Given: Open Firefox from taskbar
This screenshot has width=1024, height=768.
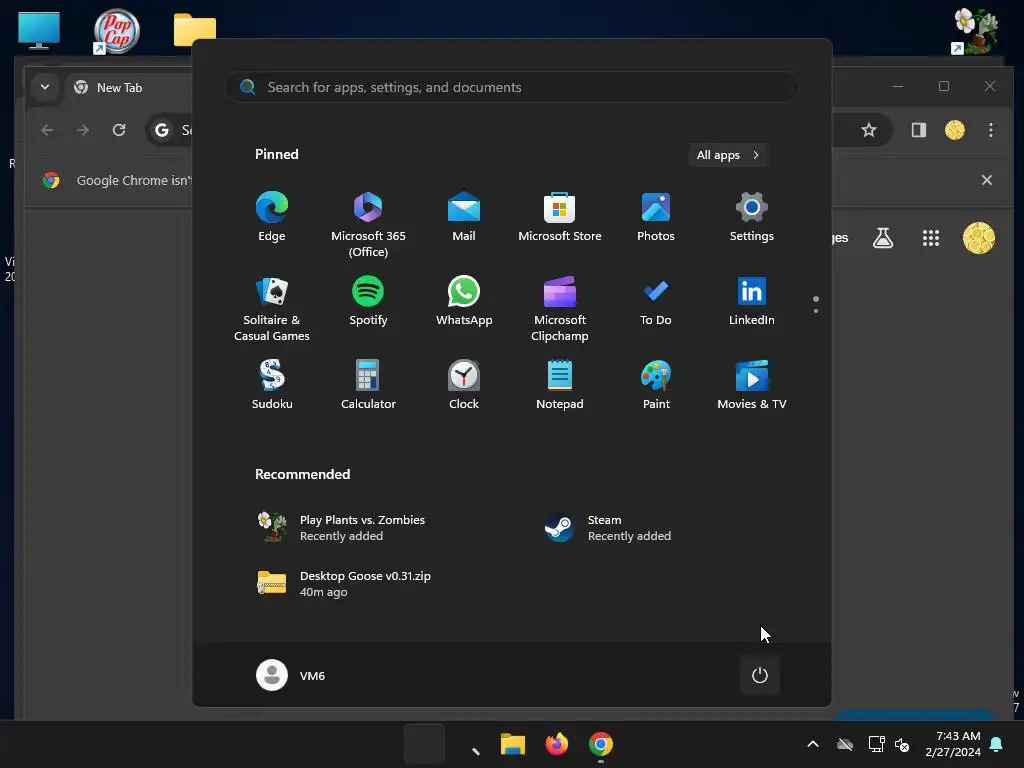Looking at the screenshot, I should point(556,744).
